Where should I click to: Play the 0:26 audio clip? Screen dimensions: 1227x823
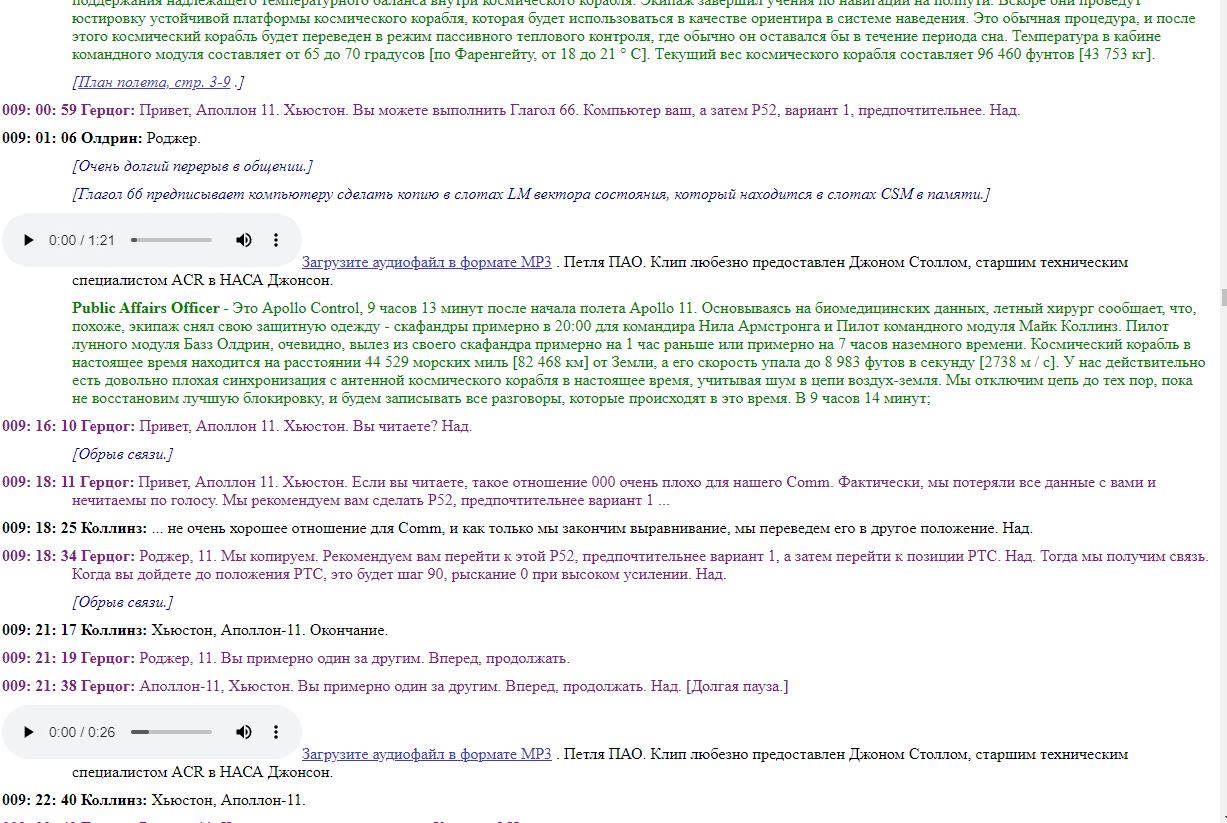tap(28, 732)
